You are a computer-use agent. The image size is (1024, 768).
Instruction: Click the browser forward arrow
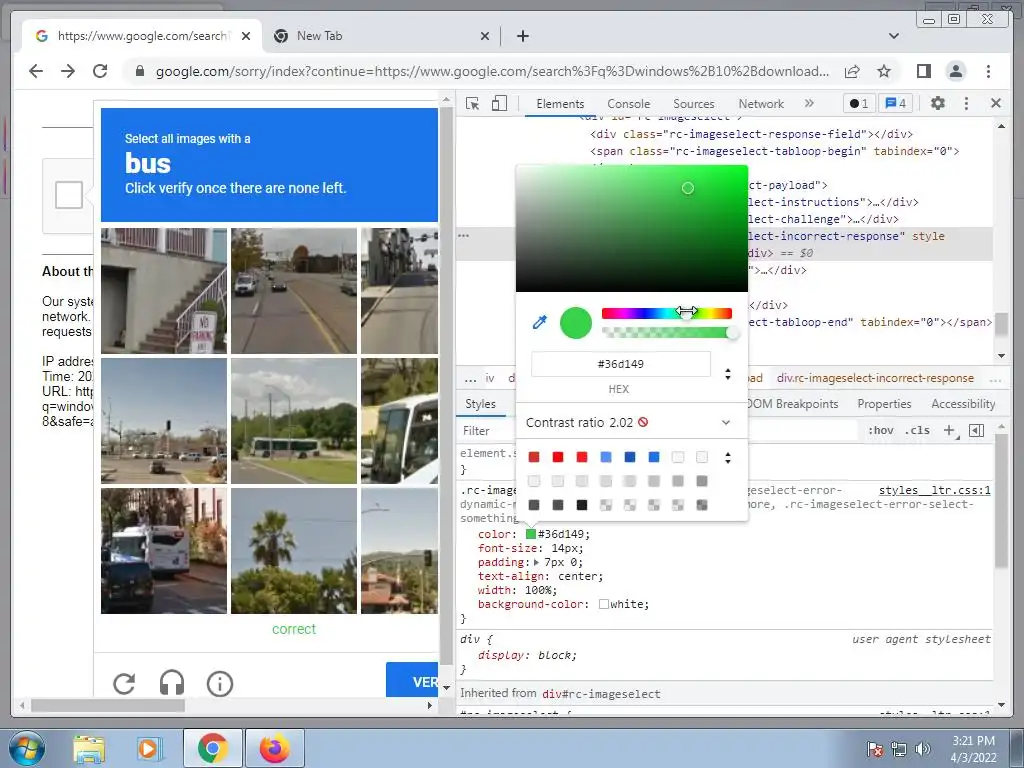68,71
